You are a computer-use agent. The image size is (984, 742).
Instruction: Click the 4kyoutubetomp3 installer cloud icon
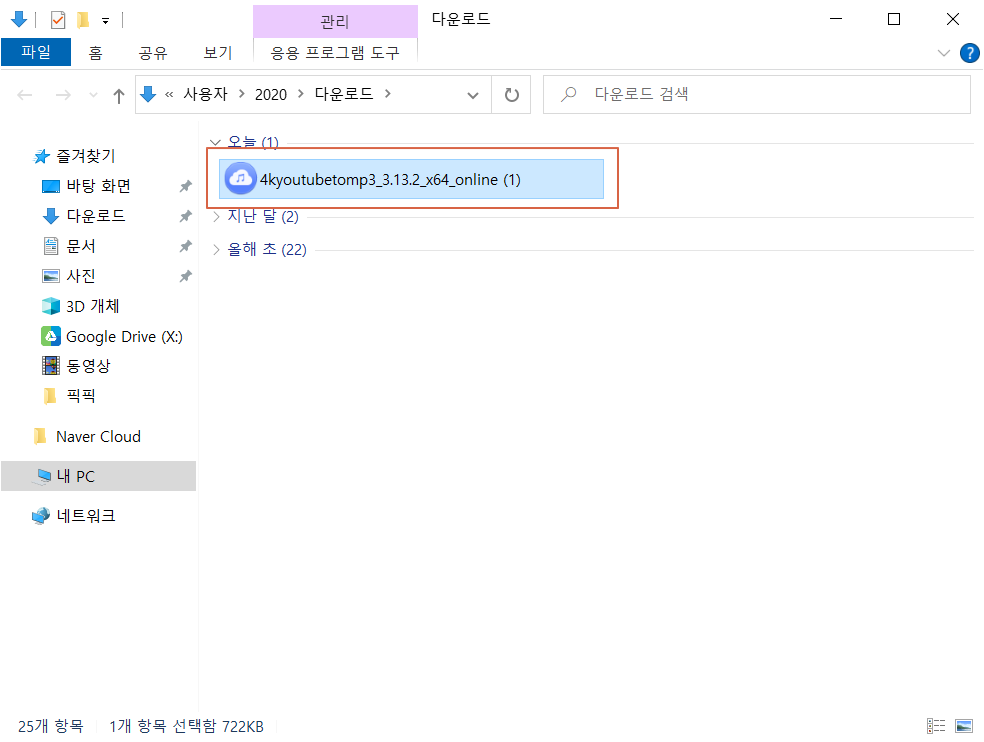click(x=240, y=179)
